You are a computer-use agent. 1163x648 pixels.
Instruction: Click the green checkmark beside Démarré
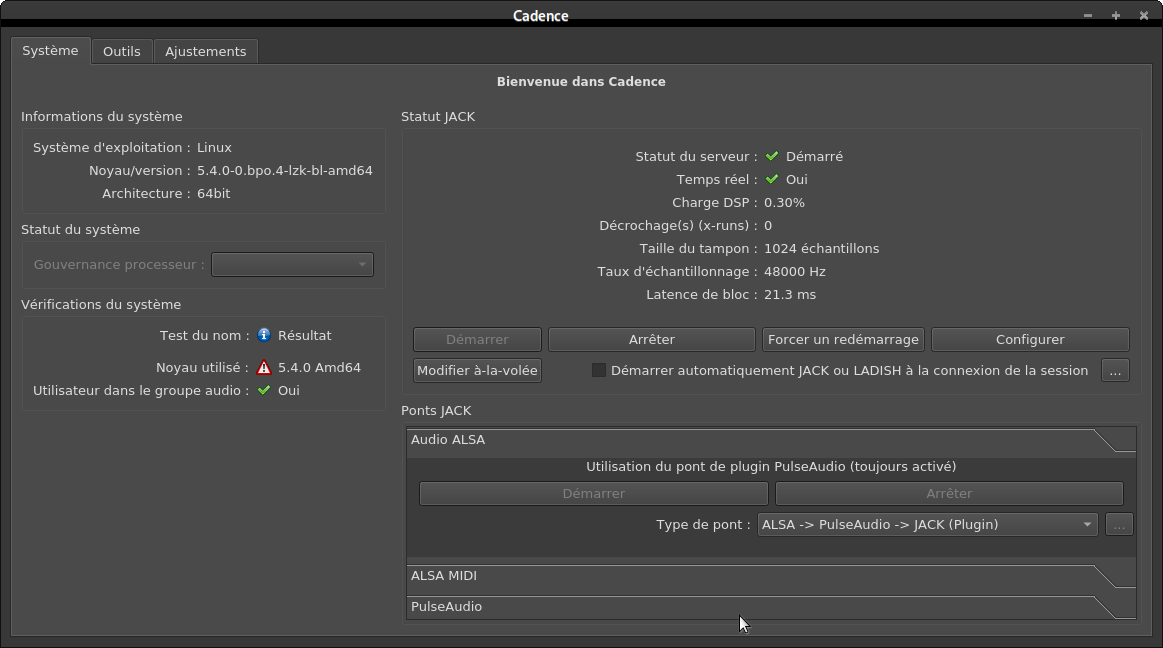coord(772,156)
